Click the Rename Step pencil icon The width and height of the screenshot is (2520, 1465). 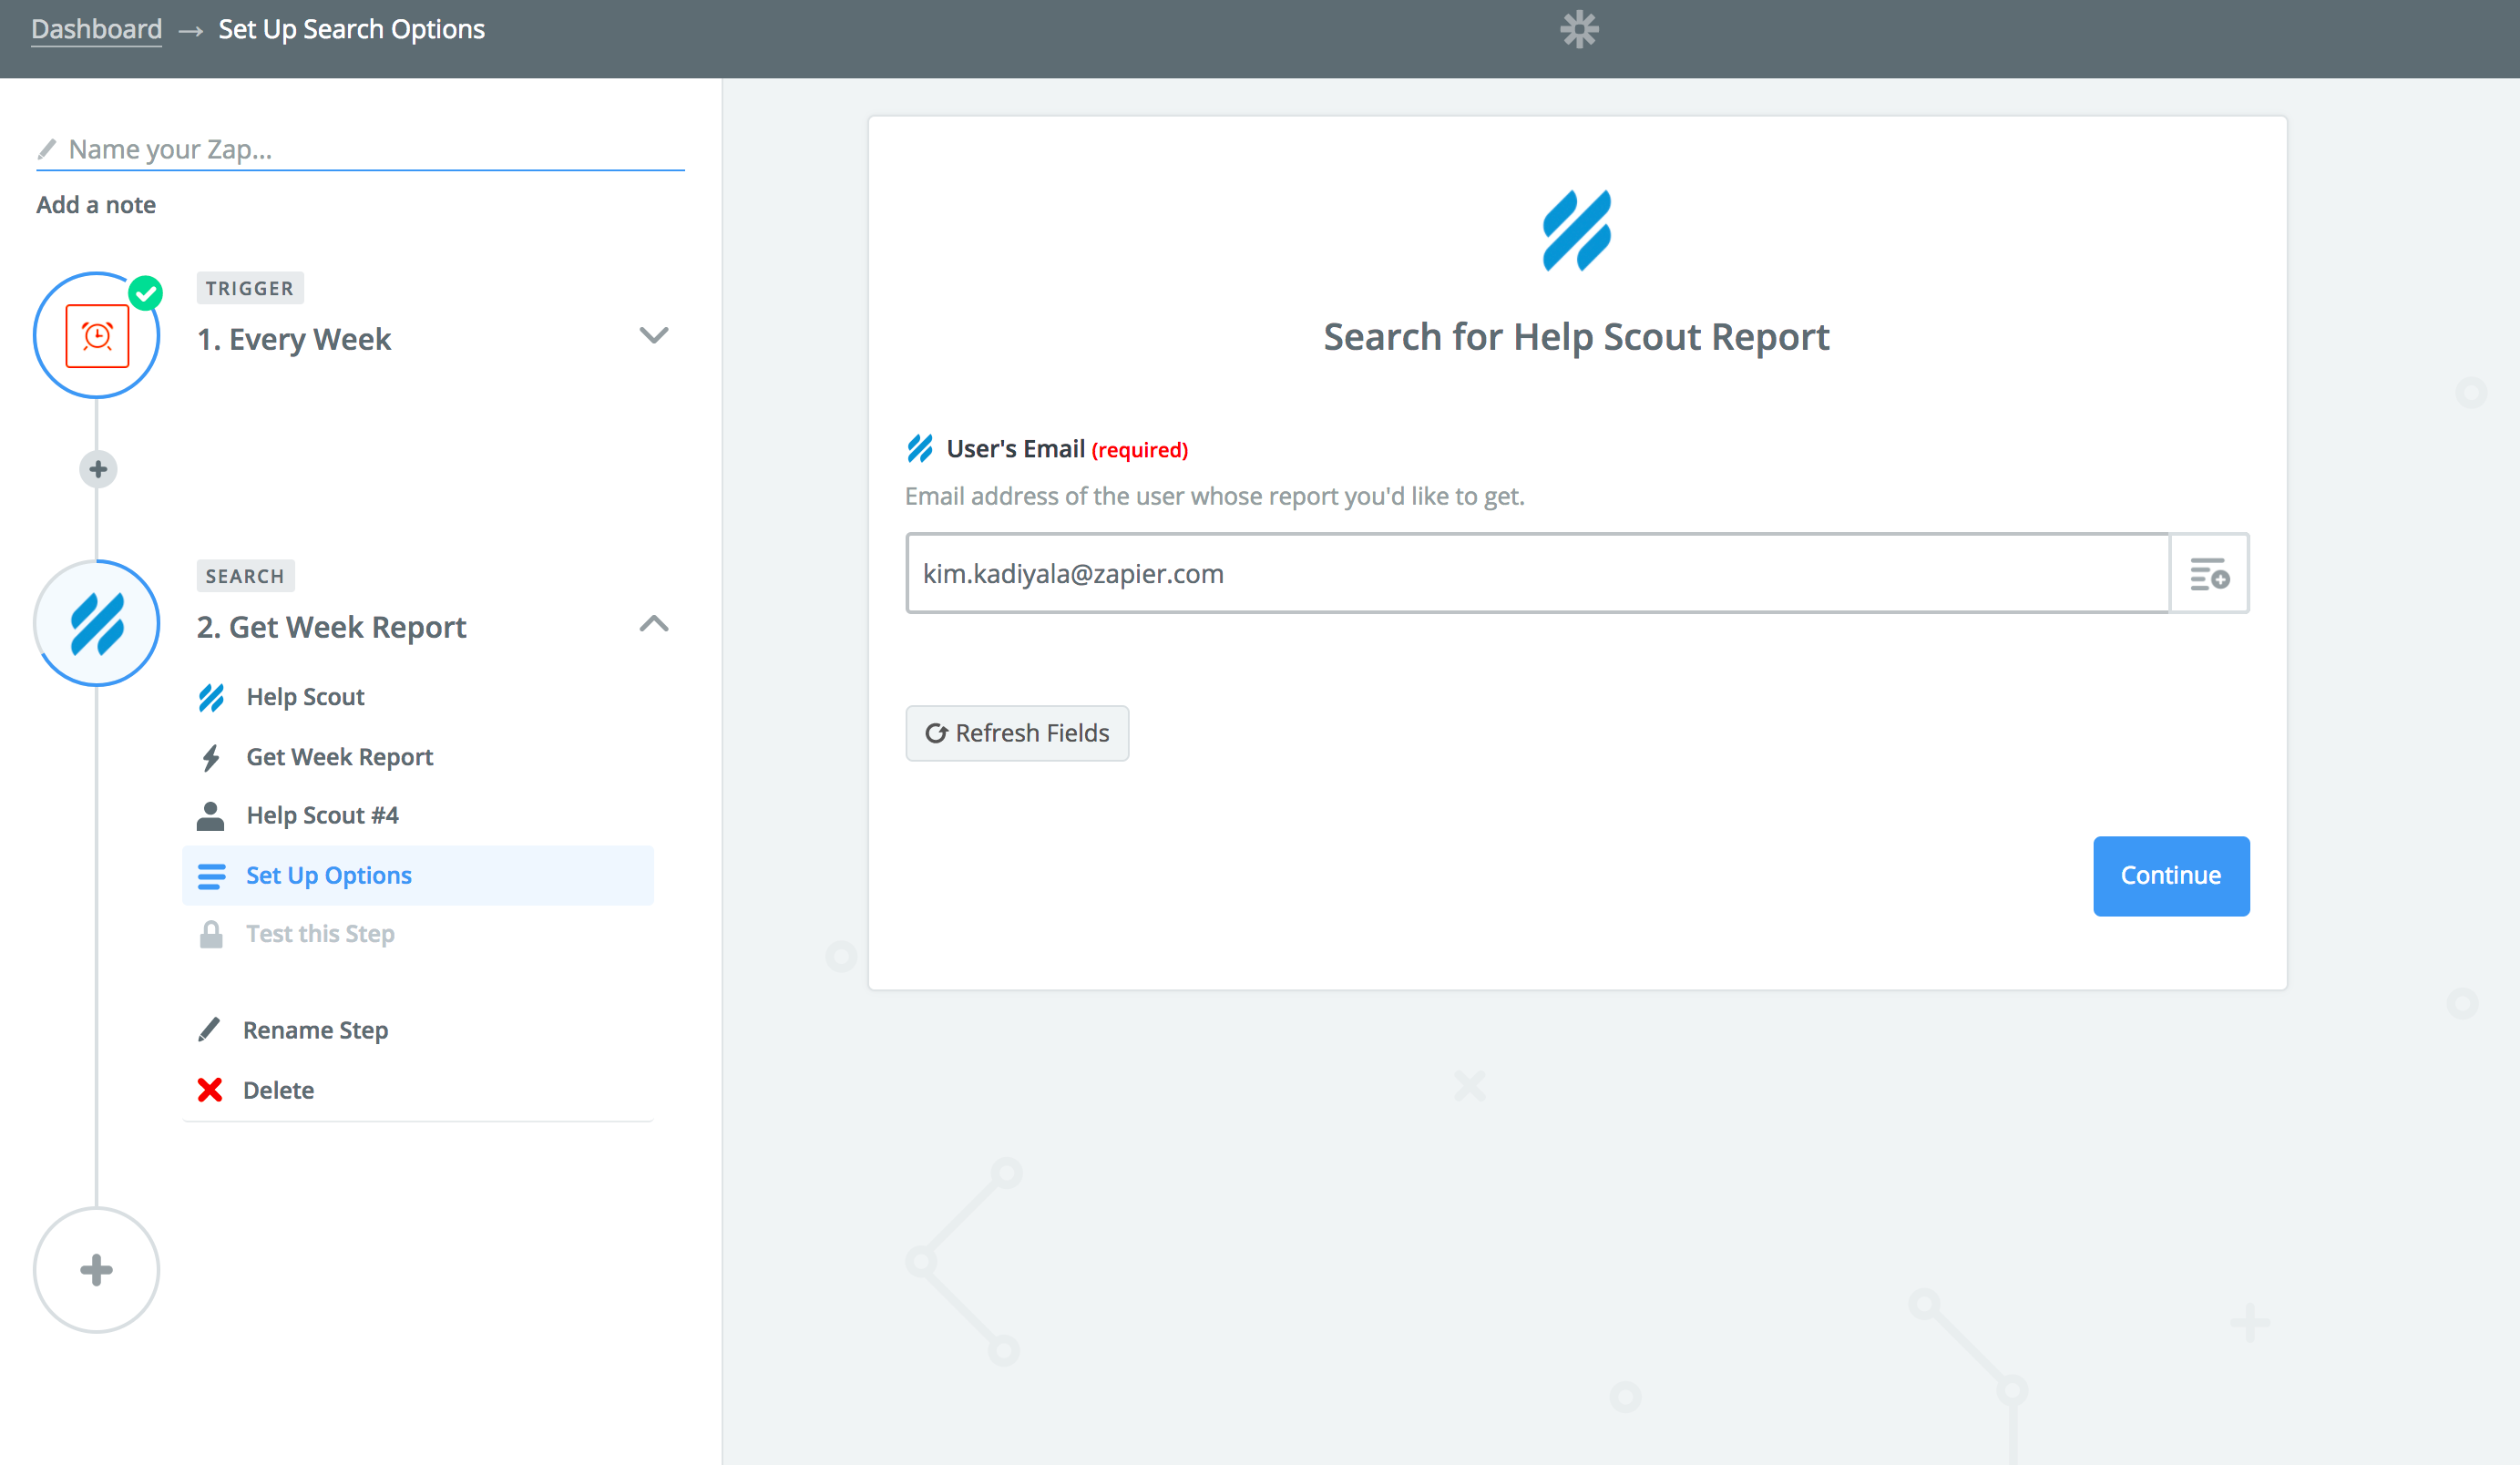click(209, 1030)
